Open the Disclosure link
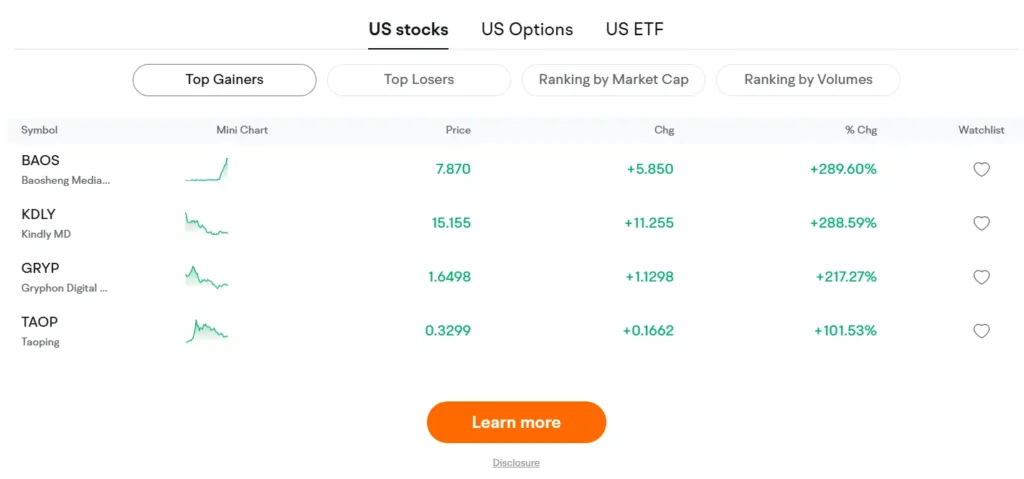1024x479 pixels. 516,463
